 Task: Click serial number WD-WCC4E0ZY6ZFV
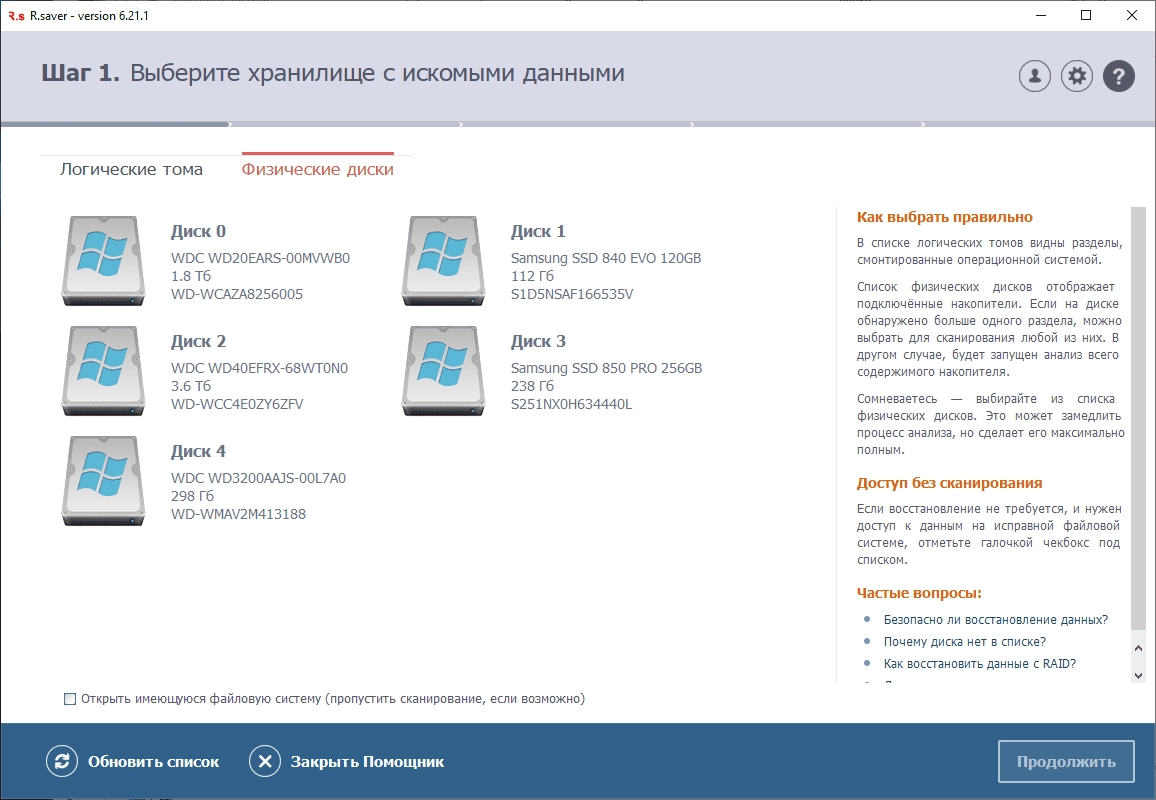click(x=237, y=404)
